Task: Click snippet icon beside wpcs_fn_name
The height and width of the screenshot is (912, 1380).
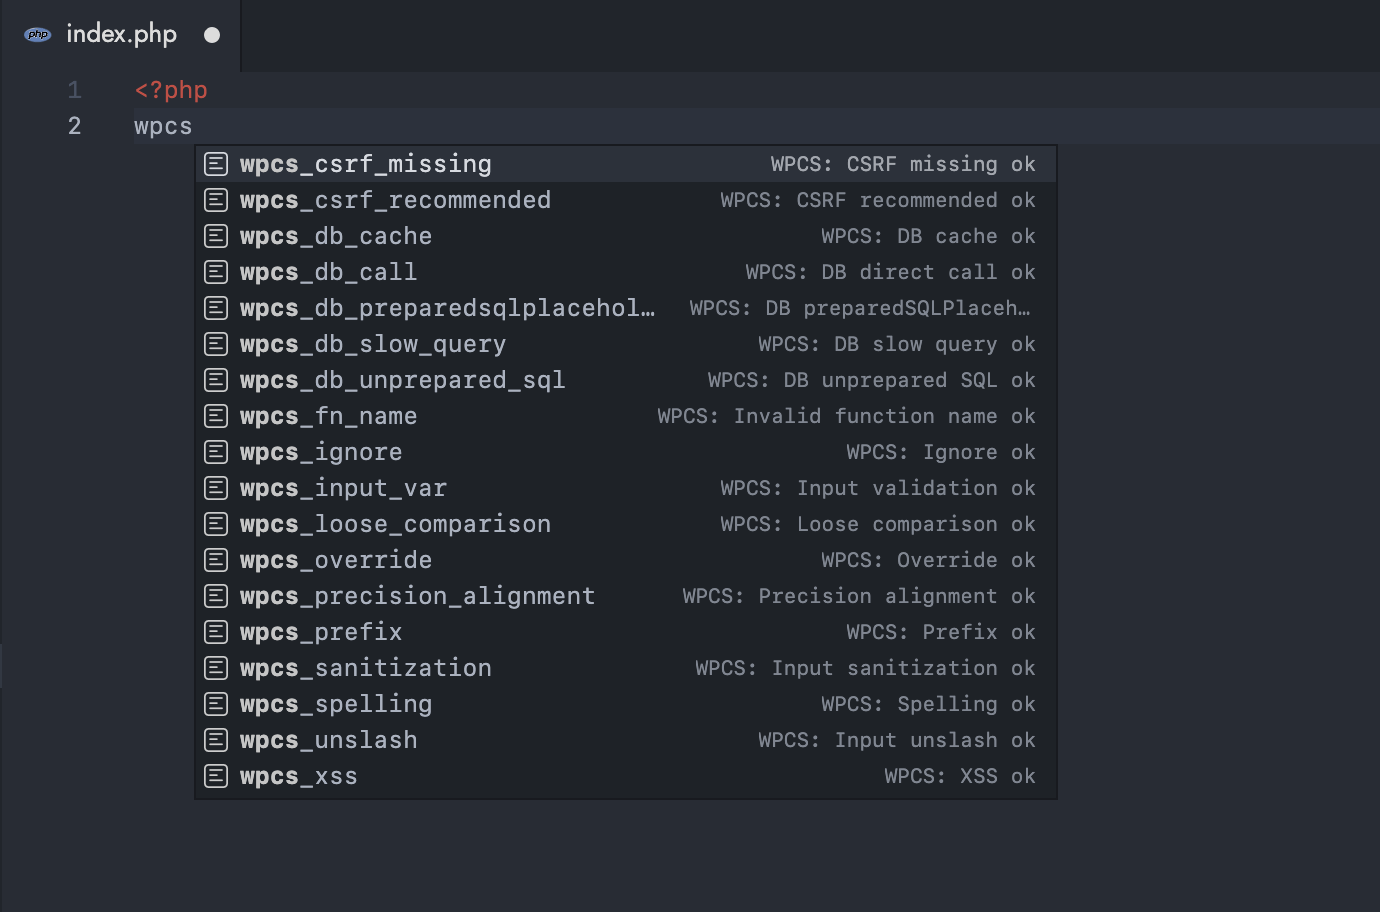Action: (216, 416)
